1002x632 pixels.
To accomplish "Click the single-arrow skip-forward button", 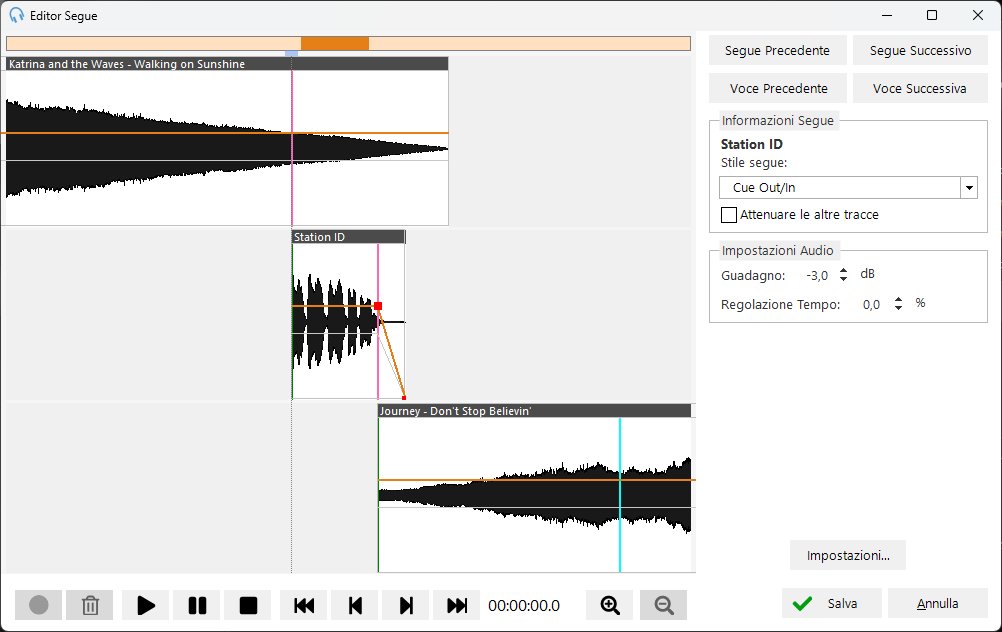I will point(406,605).
